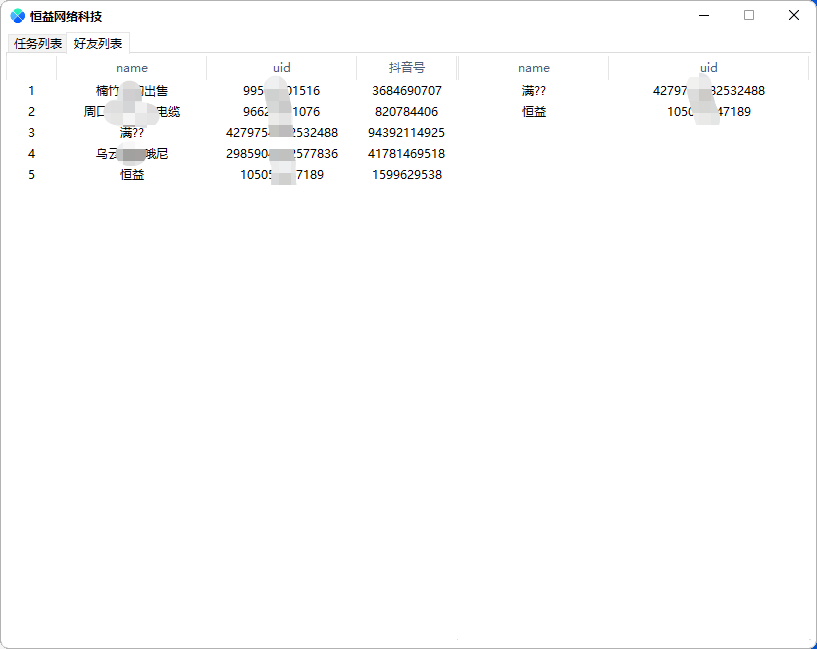Switch to the 任务列表 tab

coord(38,43)
